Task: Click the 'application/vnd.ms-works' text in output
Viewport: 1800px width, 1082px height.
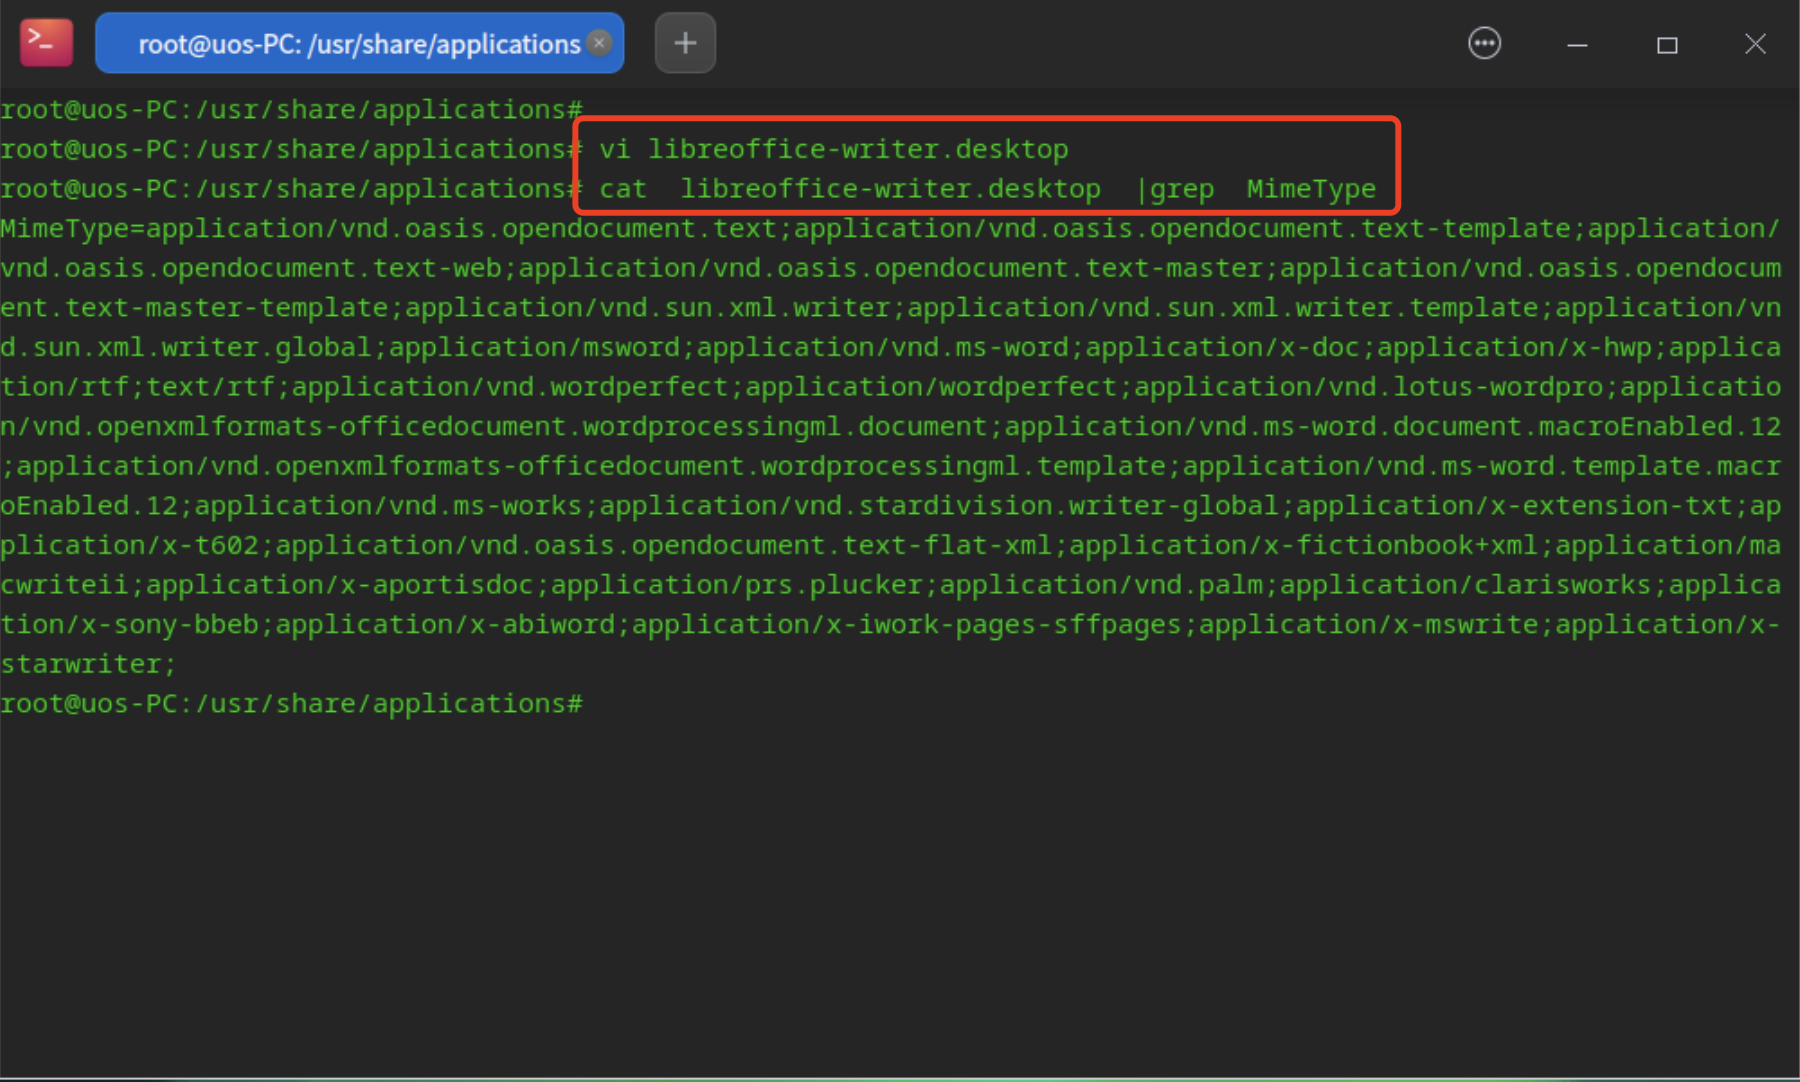Action: 388,506
